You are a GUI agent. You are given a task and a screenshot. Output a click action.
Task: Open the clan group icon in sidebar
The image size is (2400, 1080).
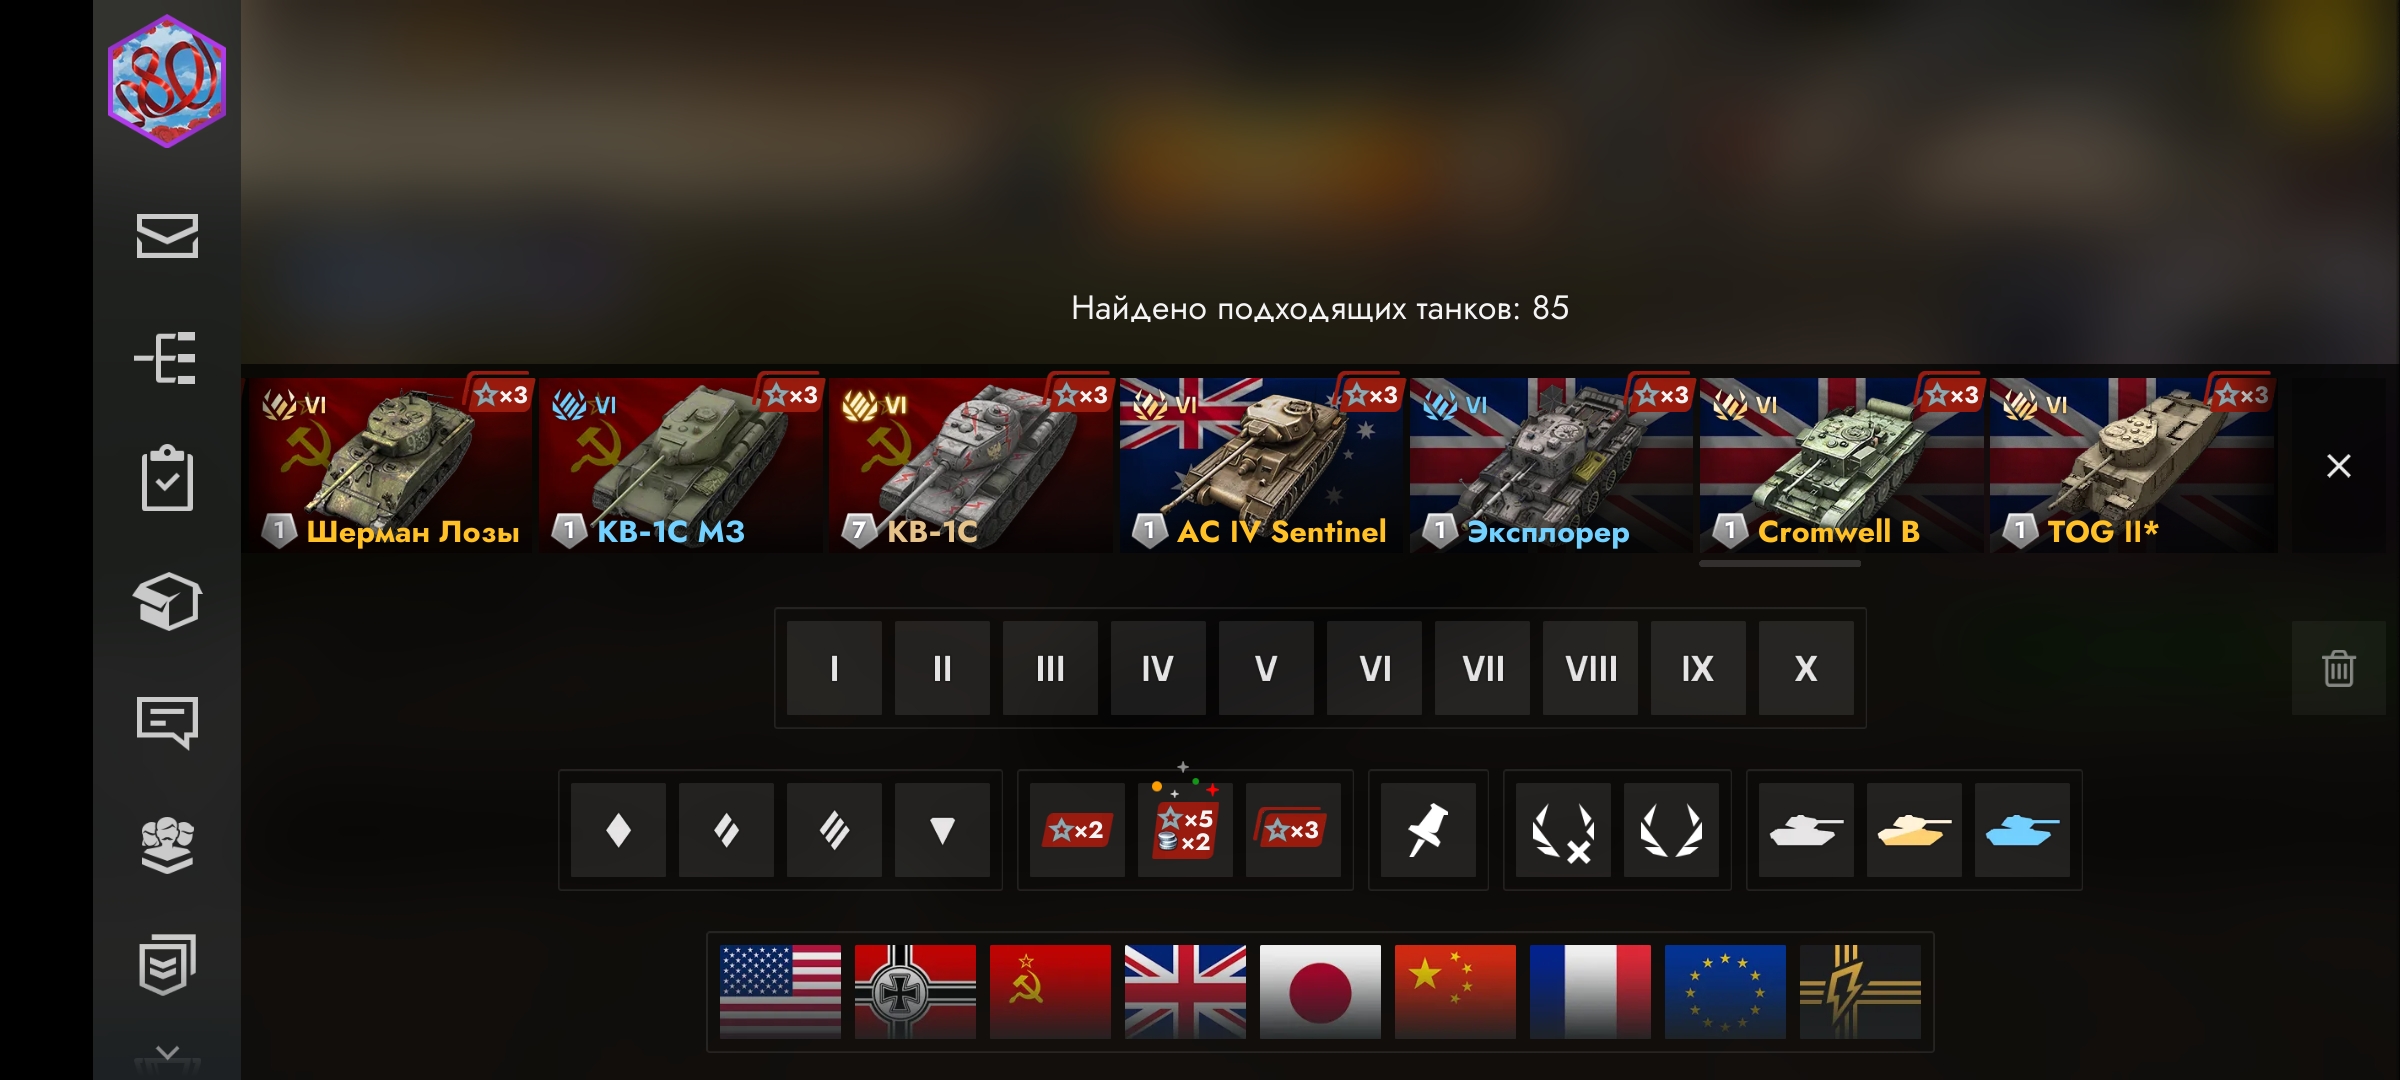click(167, 844)
